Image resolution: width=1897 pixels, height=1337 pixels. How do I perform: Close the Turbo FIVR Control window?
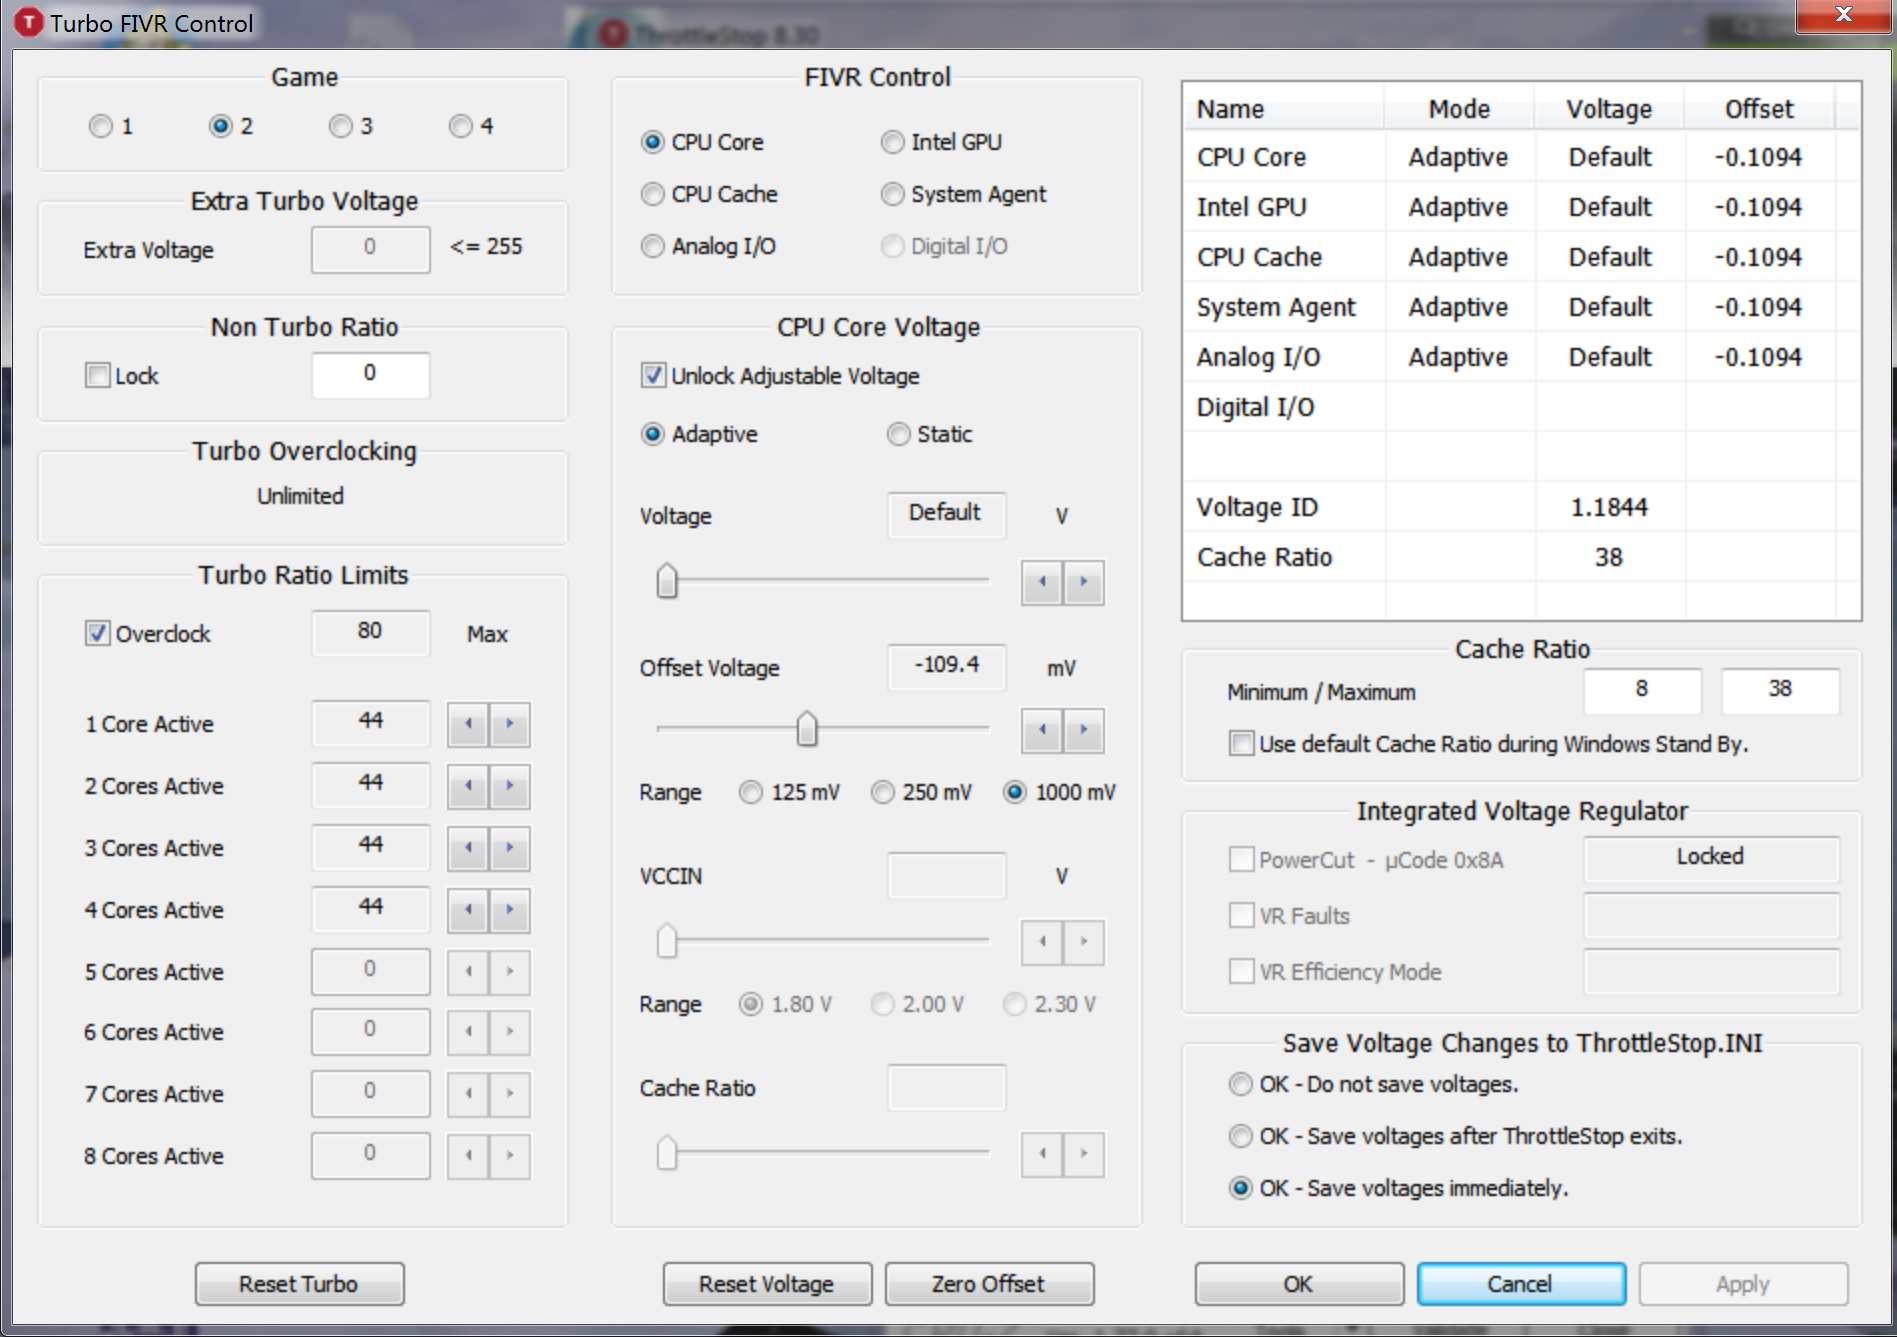coord(1843,15)
